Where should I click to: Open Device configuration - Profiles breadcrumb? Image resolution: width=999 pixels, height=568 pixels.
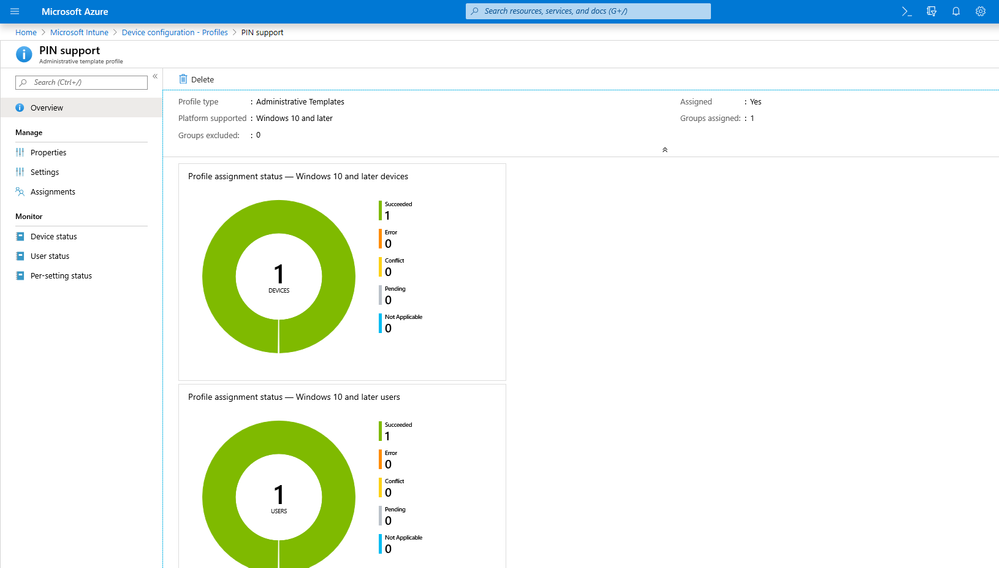coord(175,32)
